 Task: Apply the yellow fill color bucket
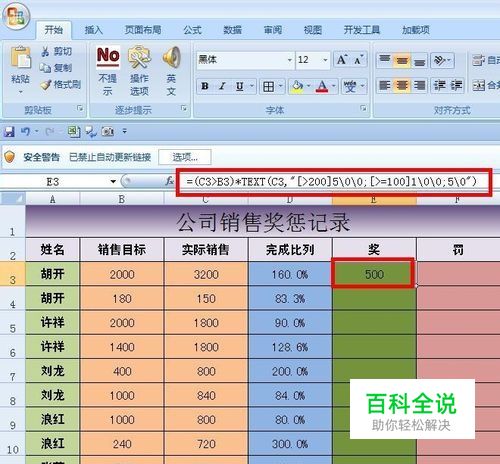tap(297, 86)
